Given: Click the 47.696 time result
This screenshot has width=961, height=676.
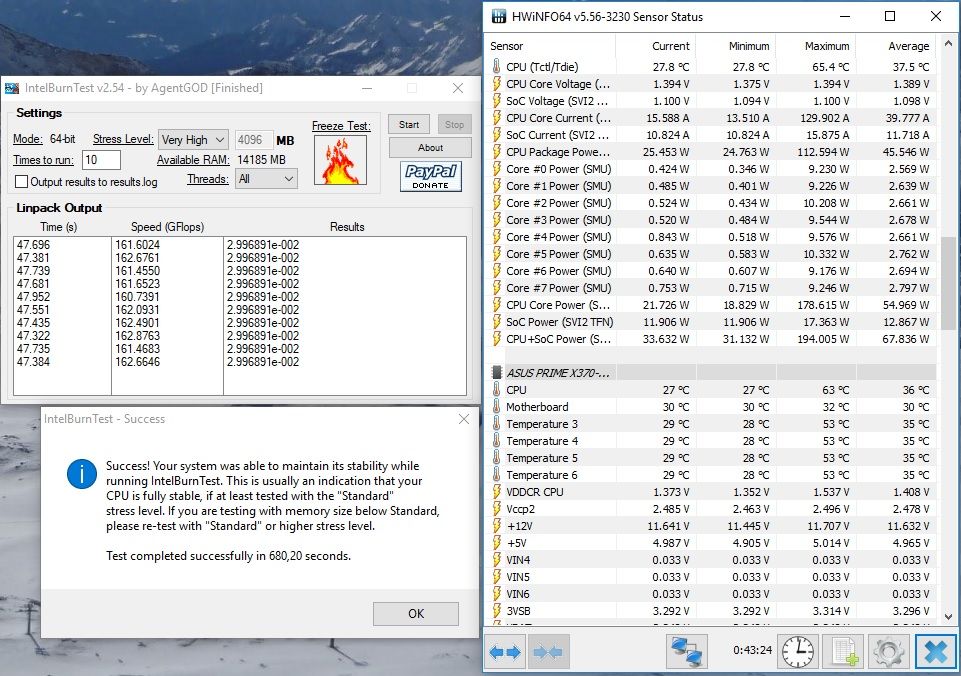Looking at the screenshot, I should [x=33, y=245].
